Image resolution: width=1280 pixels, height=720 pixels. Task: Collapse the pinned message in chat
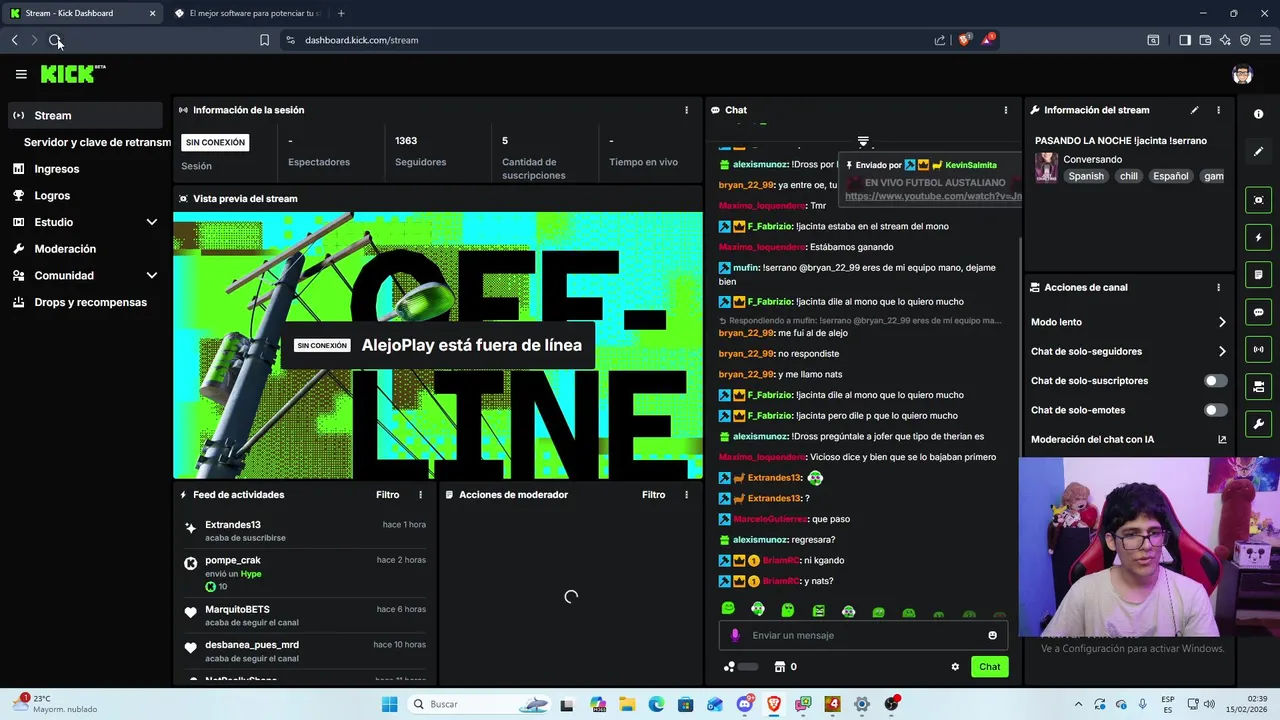coord(863,141)
